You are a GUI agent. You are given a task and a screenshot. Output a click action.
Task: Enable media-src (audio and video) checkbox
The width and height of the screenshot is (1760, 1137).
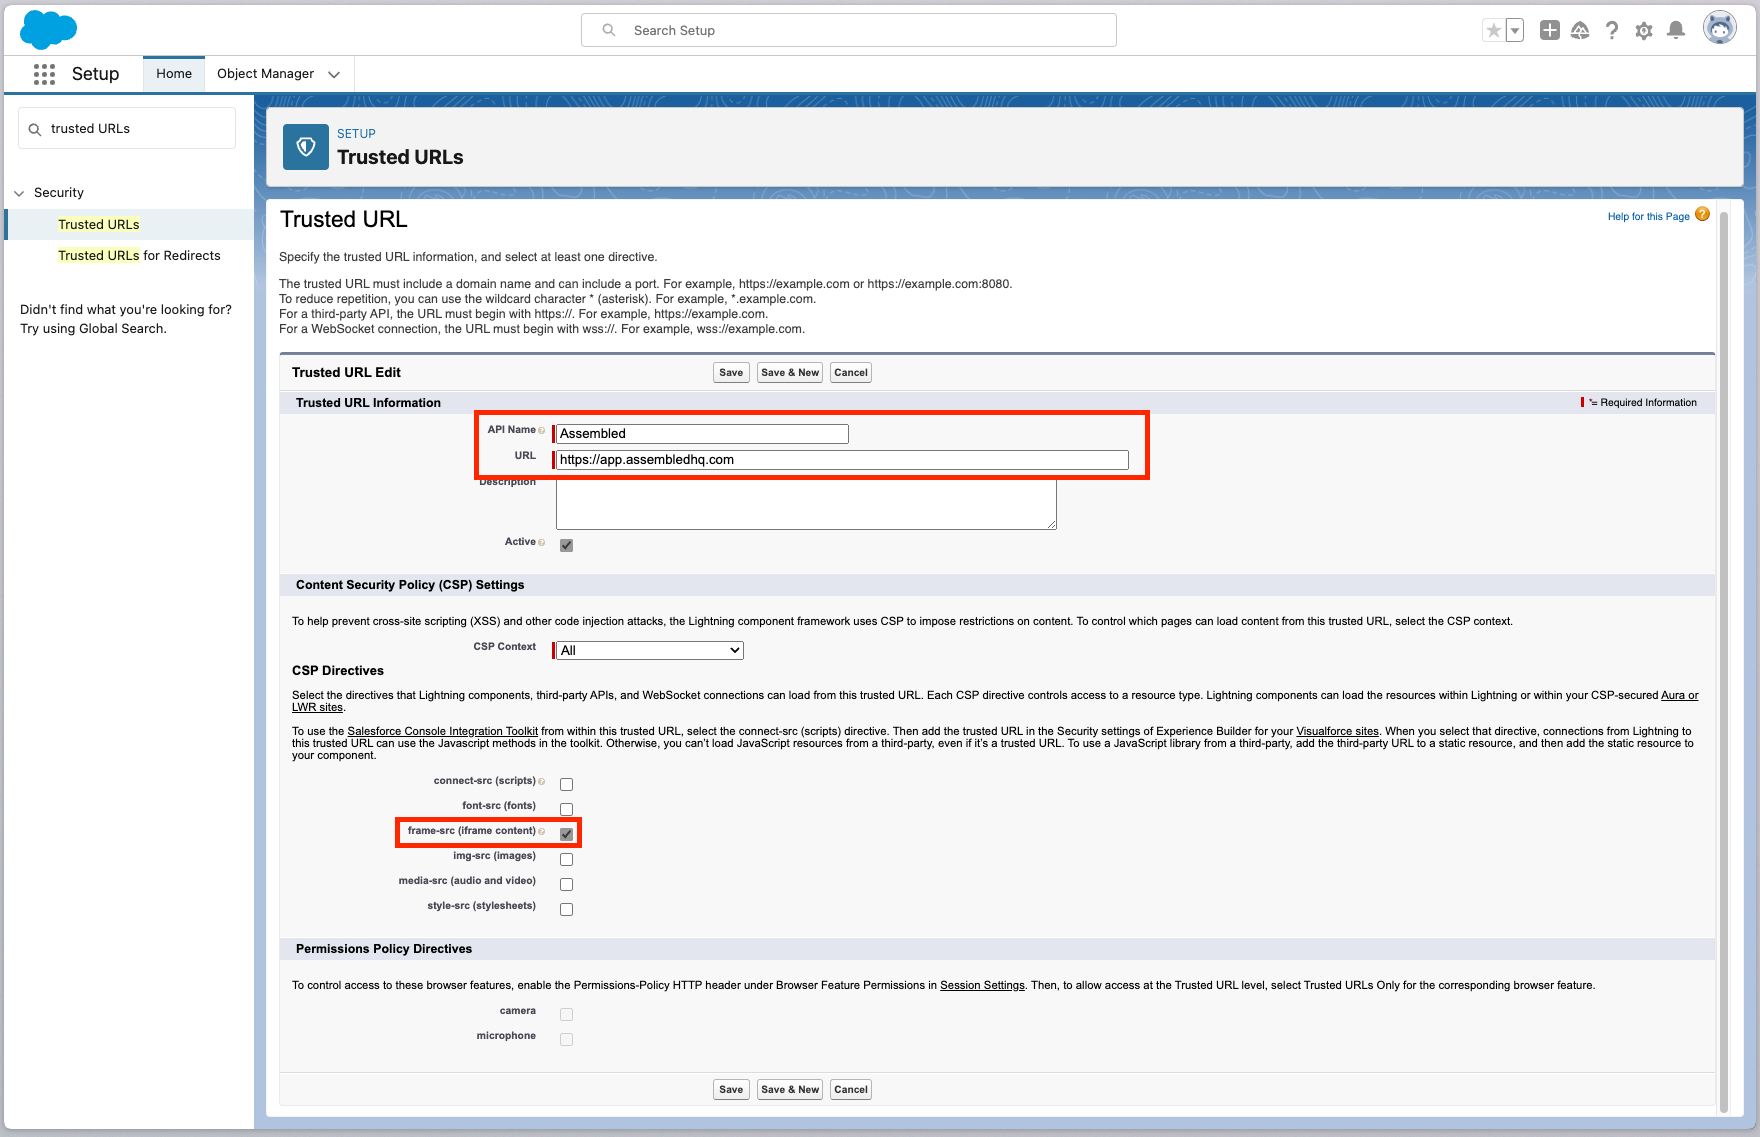click(566, 884)
